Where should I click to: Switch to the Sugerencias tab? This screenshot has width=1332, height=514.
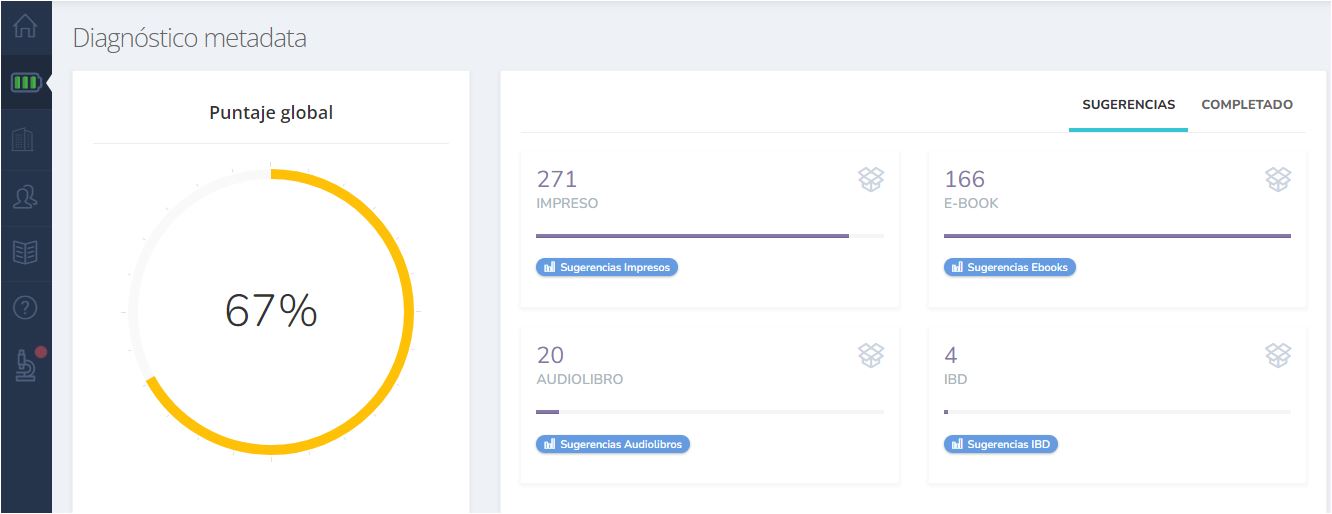1128,104
